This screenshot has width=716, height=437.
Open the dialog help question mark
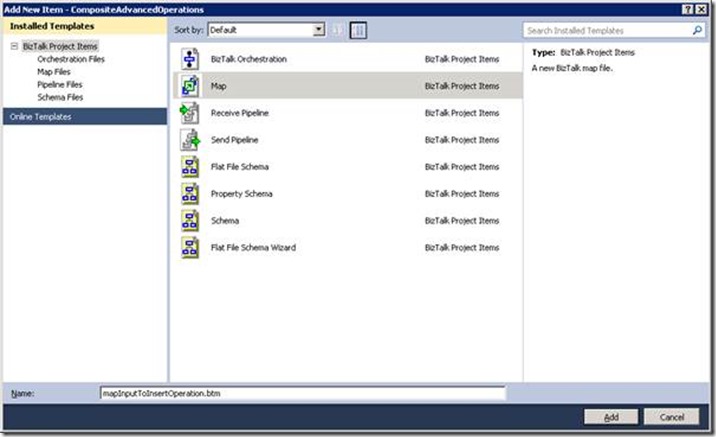click(688, 10)
